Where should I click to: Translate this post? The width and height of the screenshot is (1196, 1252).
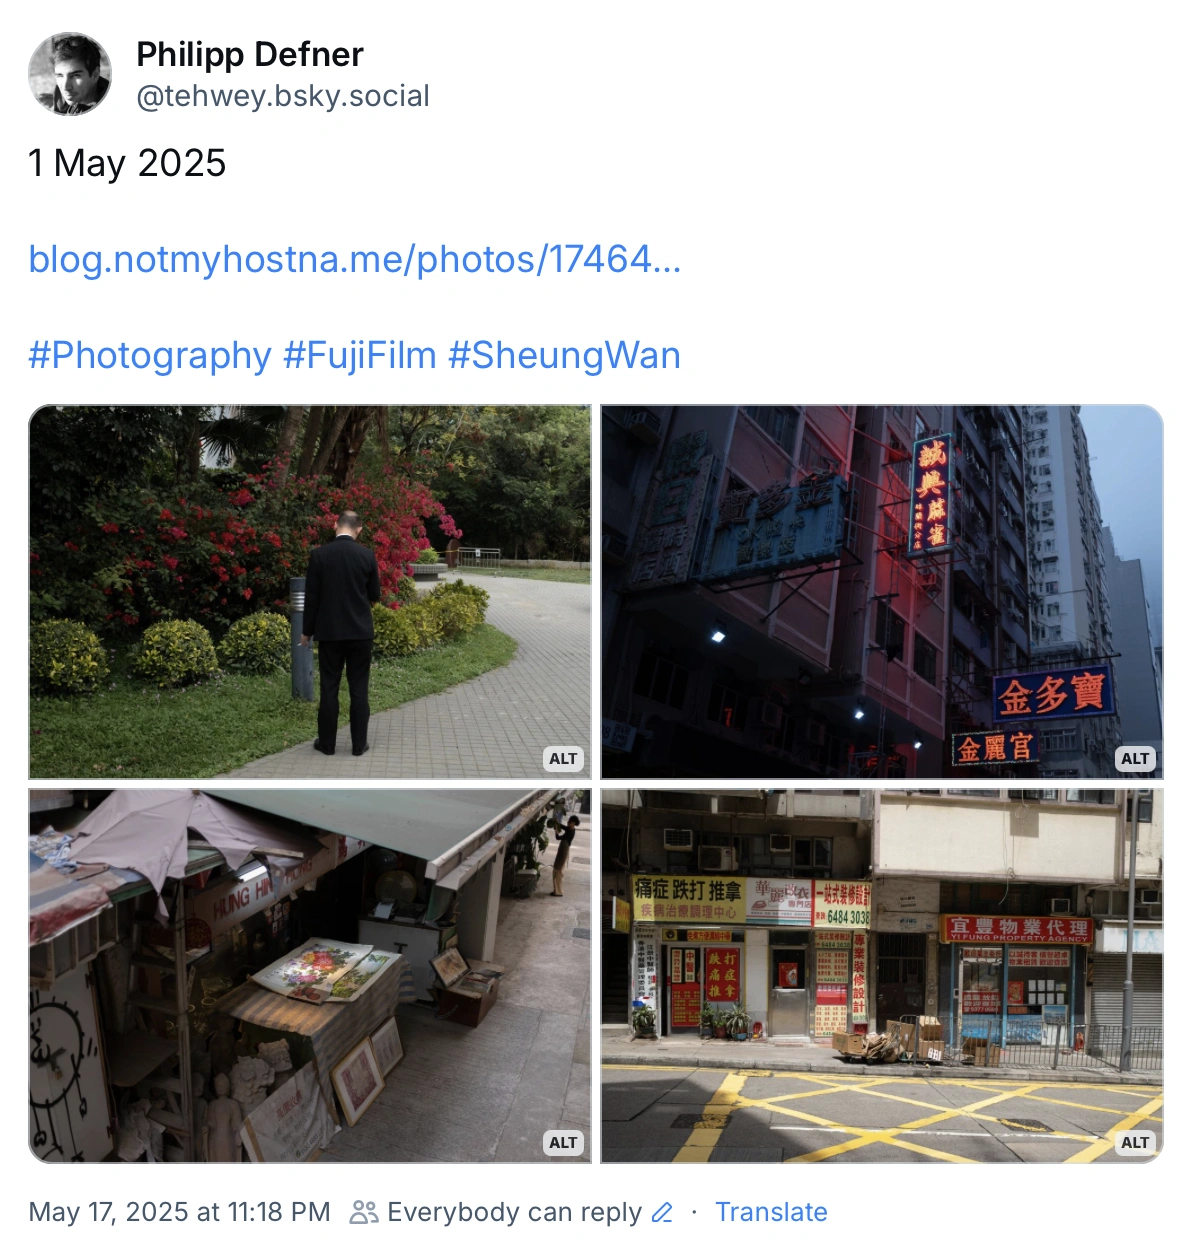771,1212
